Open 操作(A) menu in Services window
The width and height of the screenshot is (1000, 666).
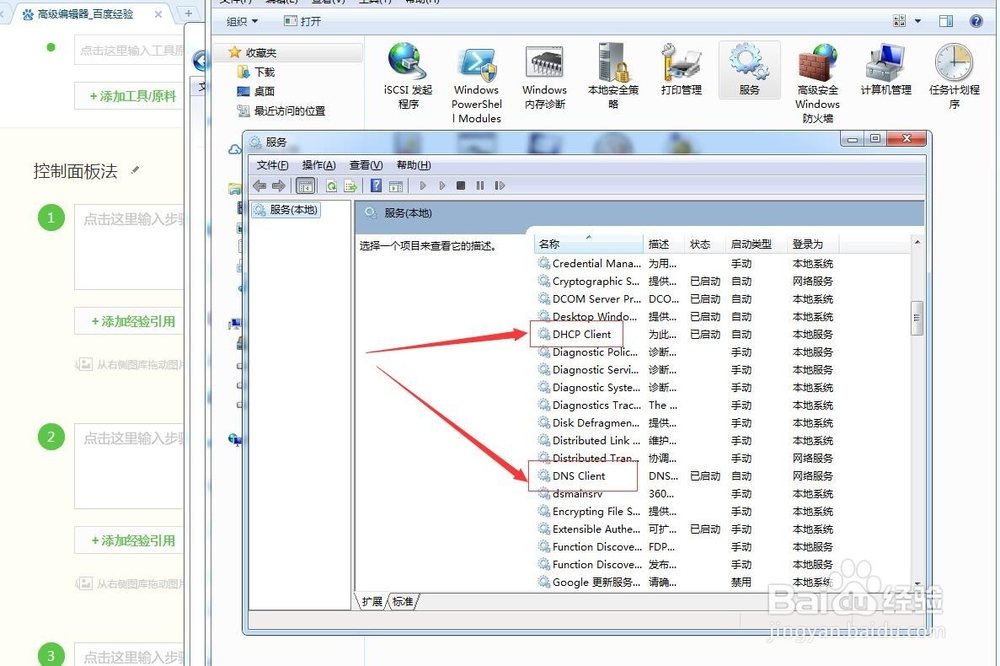tap(319, 165)
